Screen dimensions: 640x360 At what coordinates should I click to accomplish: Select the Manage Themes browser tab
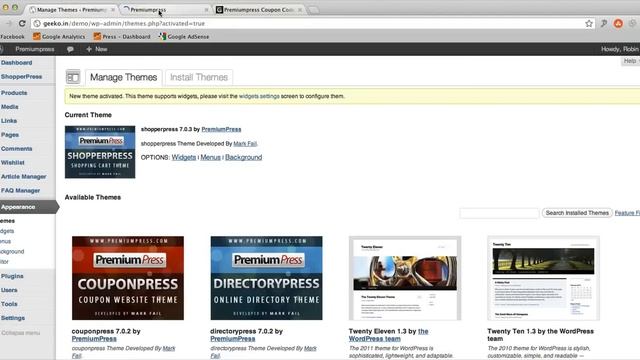coord(71,9)
